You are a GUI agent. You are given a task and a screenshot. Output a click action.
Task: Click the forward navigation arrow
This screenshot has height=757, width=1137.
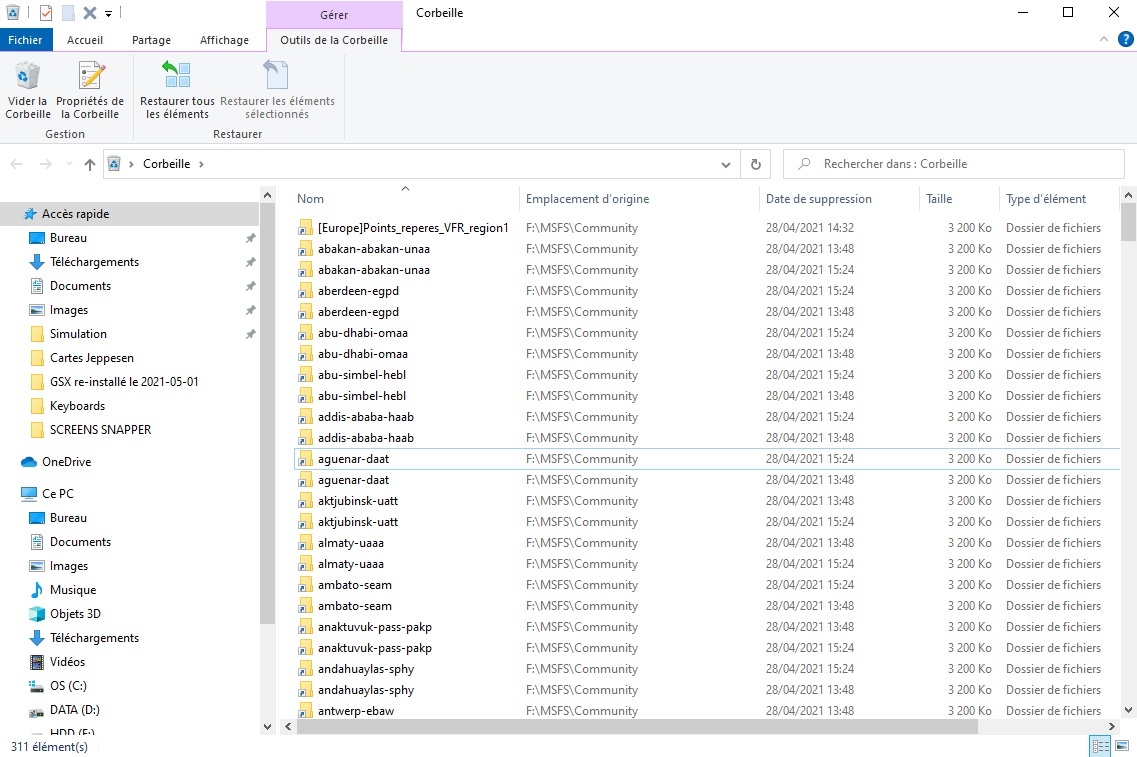(46, 165)
